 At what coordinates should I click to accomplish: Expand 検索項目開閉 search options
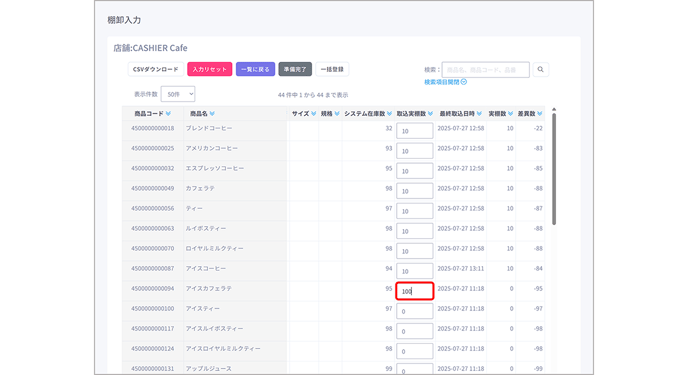point(445,82)
